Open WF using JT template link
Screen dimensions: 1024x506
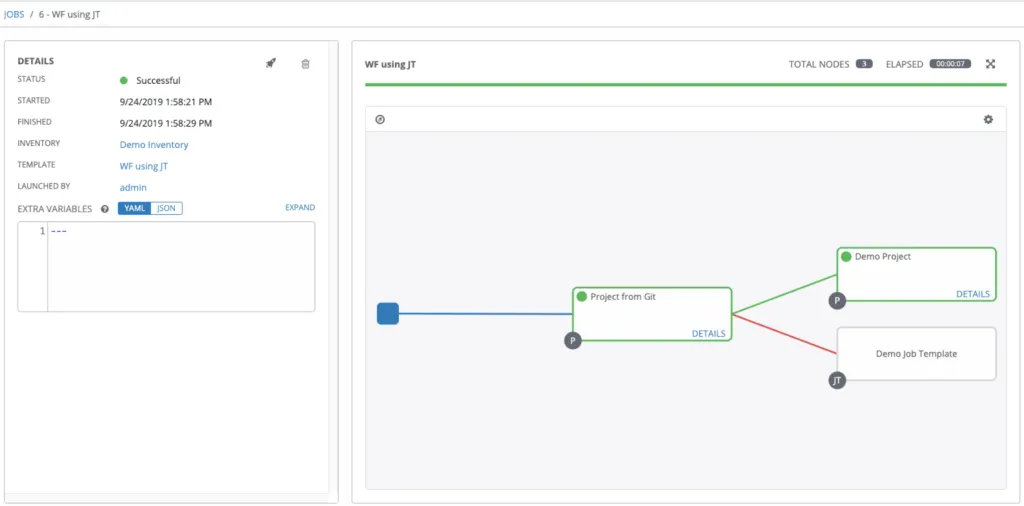coord(144,166)
